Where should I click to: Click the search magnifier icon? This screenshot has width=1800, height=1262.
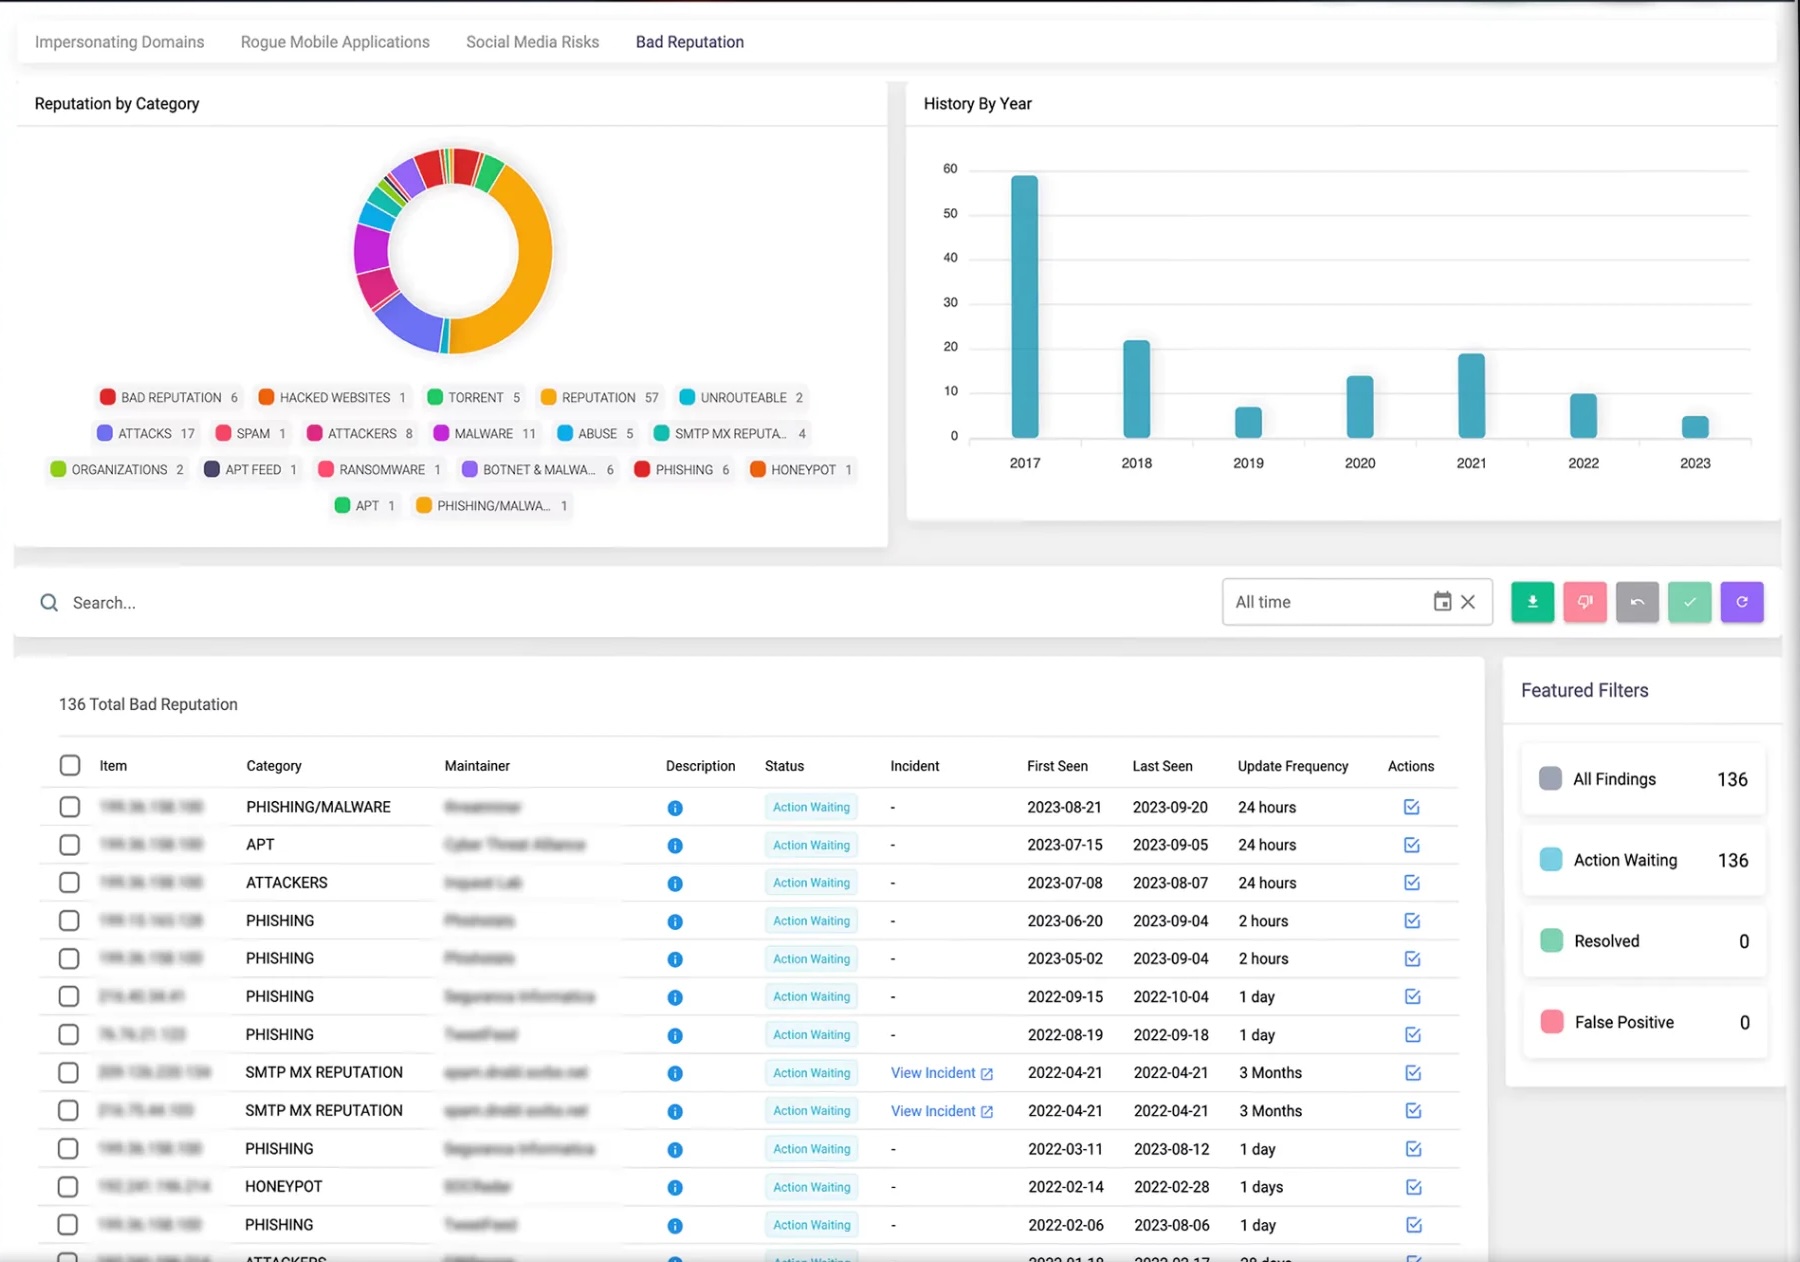[49, 602]
